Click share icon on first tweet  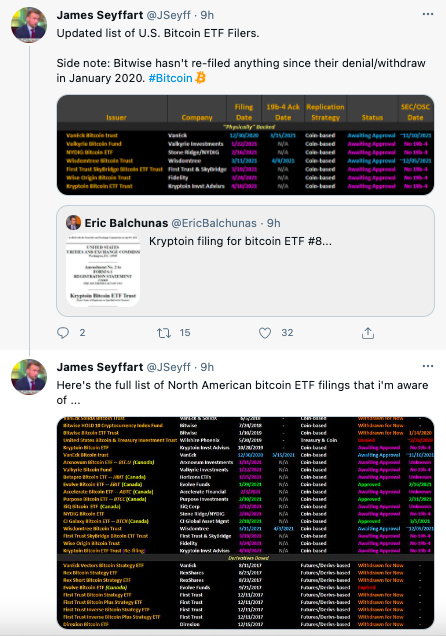(x=368, y=333)
